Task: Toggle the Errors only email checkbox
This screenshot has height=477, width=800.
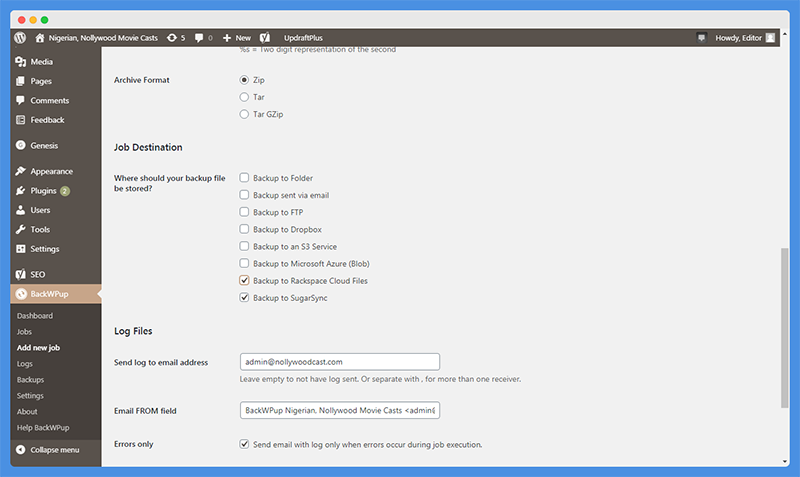Action: (x=244, y=444)
